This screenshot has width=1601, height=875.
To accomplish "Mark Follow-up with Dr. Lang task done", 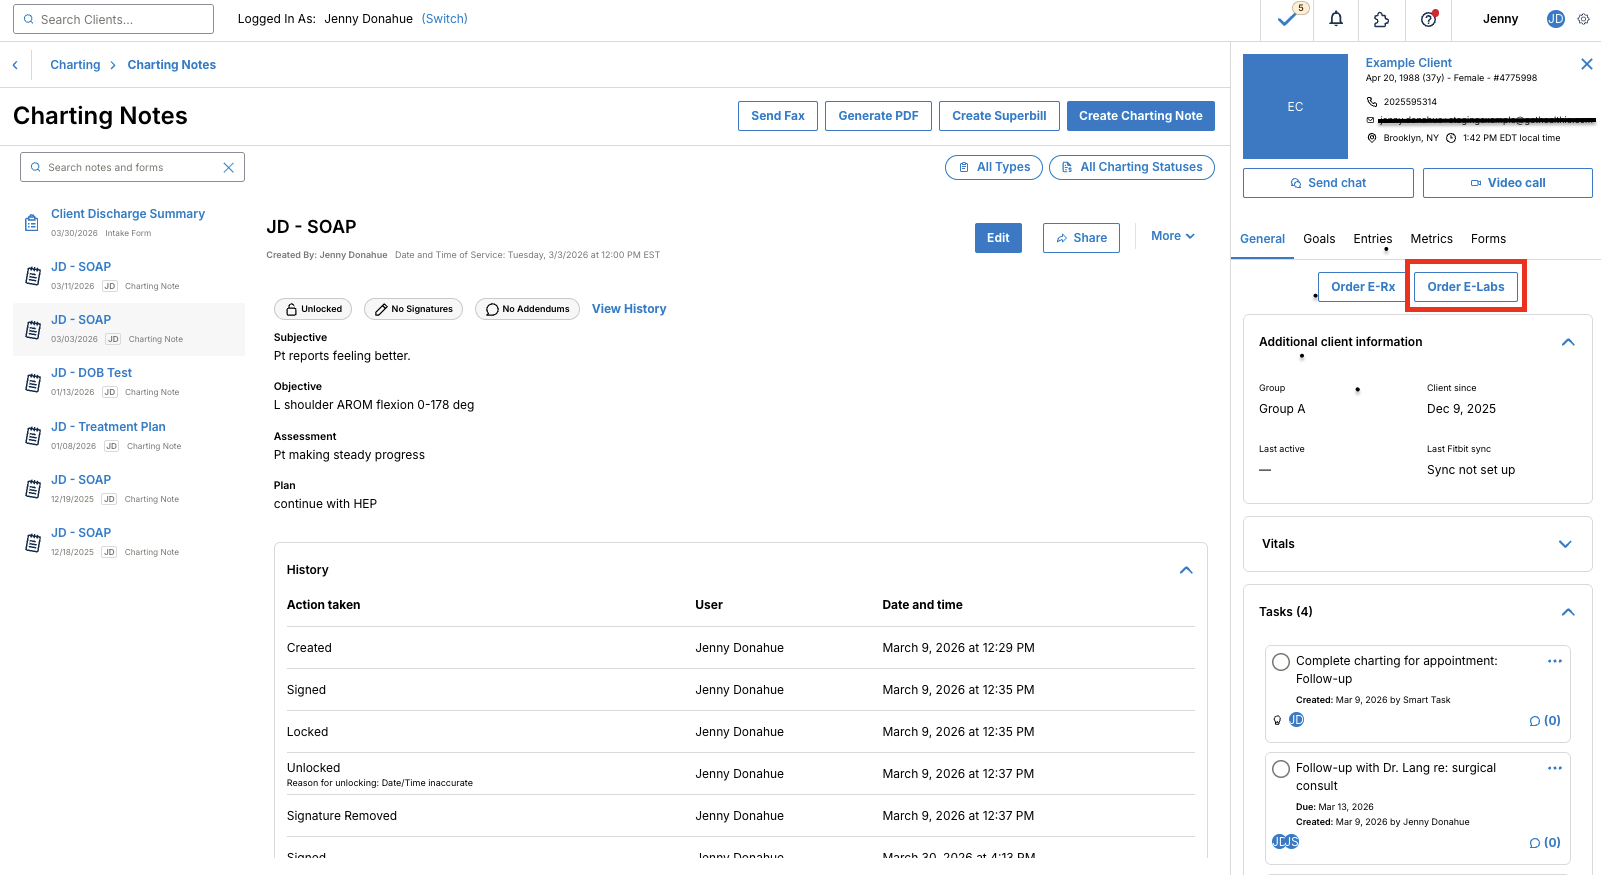I will click(1281, 769).
